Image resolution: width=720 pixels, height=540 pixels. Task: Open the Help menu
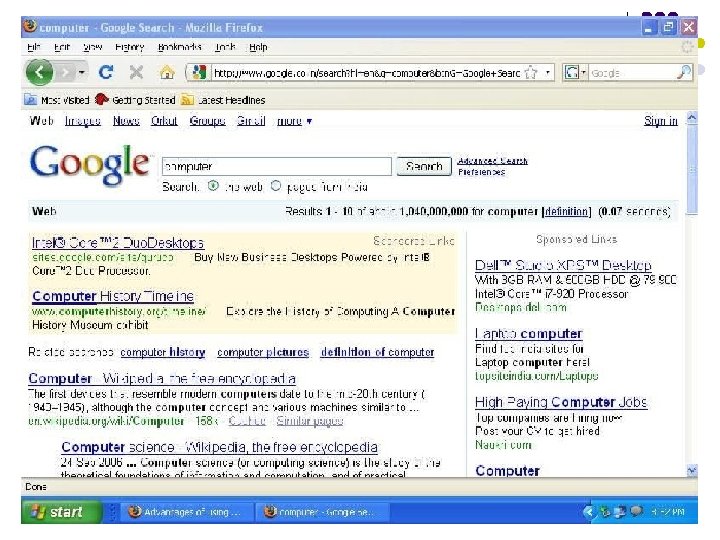click(258, 47)
